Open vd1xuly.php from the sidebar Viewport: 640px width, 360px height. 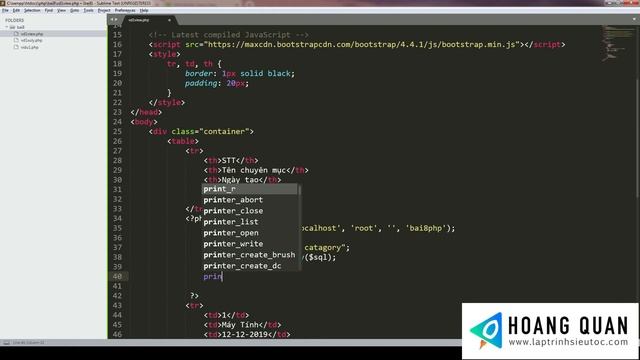pos(31,40)
